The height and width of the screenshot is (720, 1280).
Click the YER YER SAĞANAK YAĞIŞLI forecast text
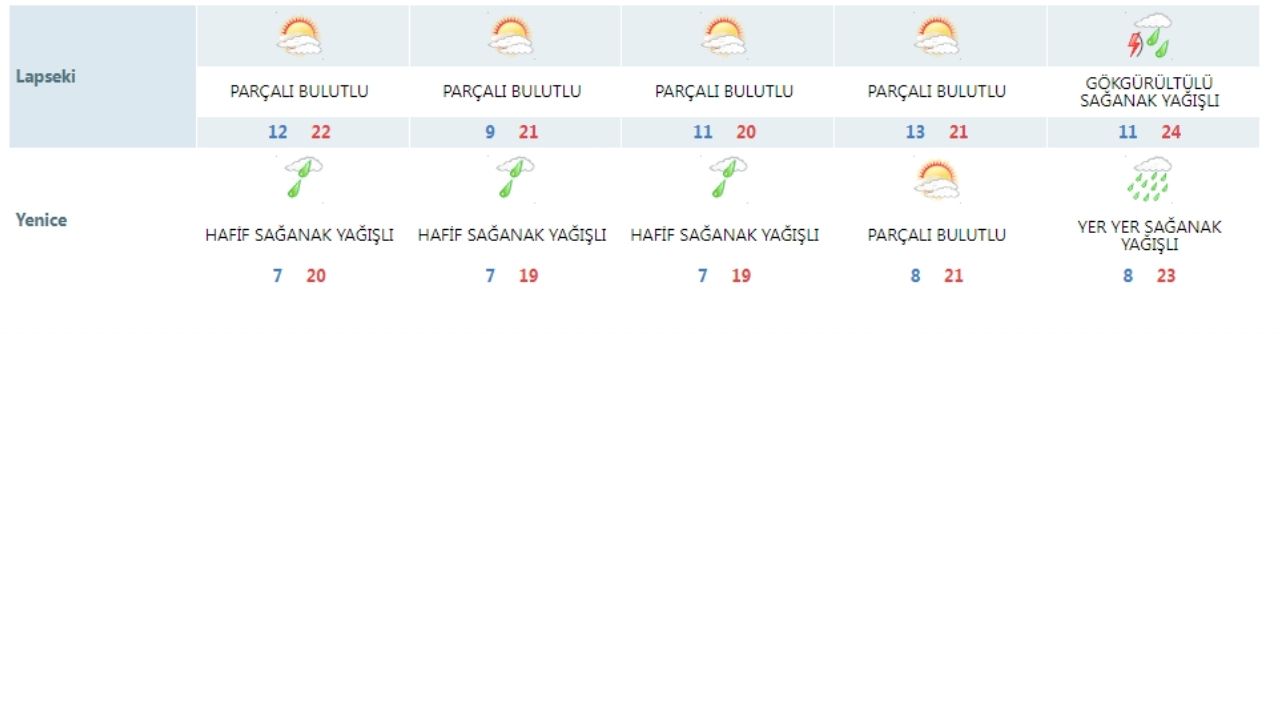click(1149, 235)
